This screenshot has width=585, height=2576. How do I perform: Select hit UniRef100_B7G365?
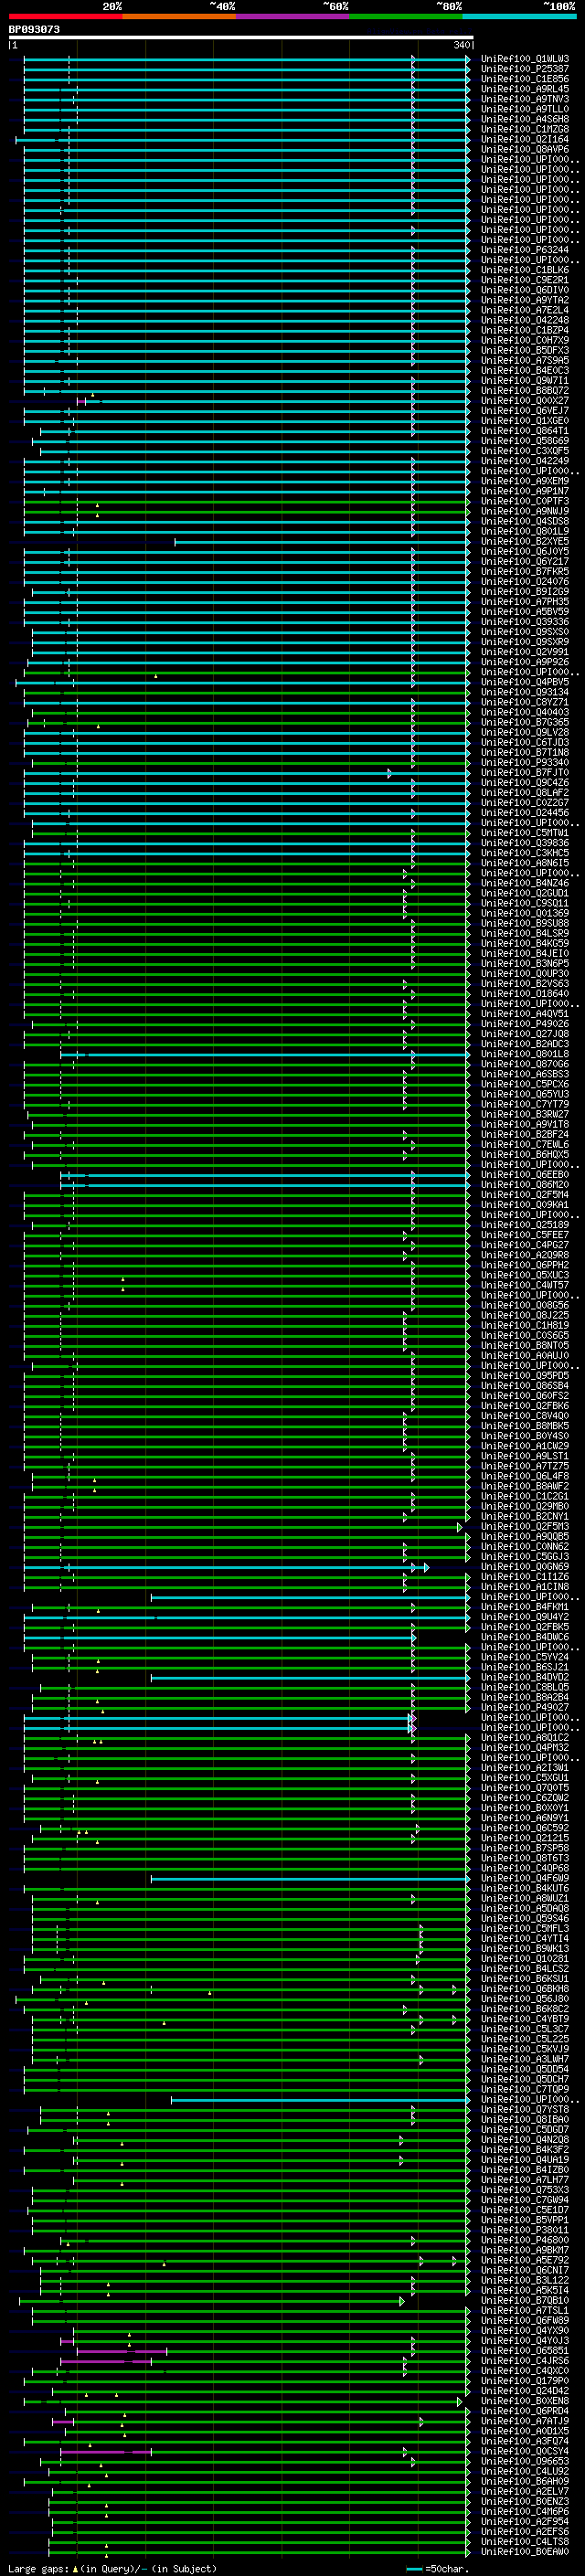click(525, 722)
